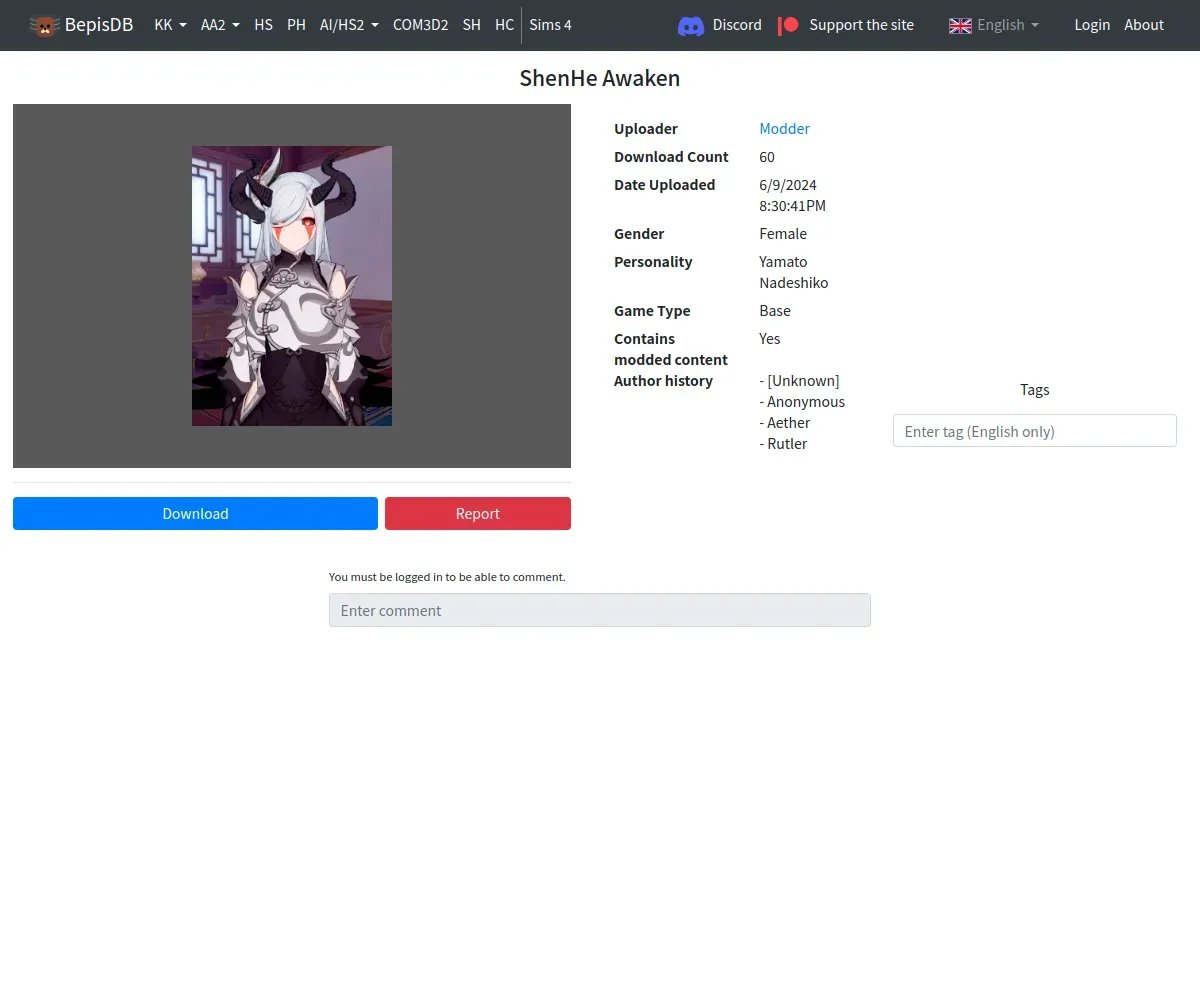Open the English language dropdown
The width and height of the screenshot is (1200, 1000).
tap(994, 25)
